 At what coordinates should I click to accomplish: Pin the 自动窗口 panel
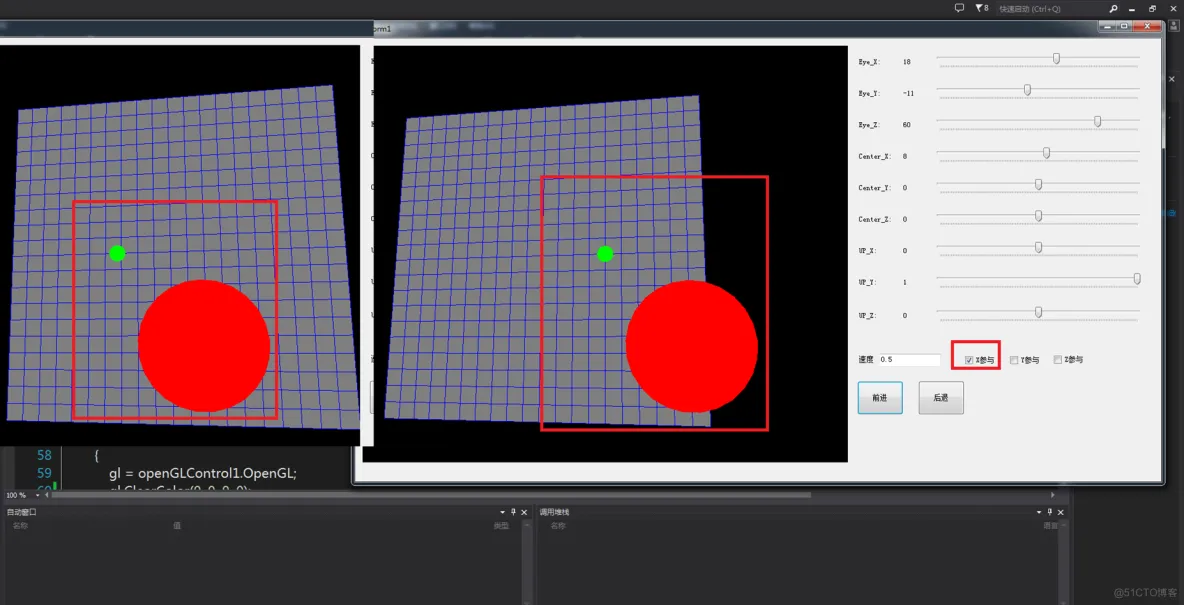point(513,512)
